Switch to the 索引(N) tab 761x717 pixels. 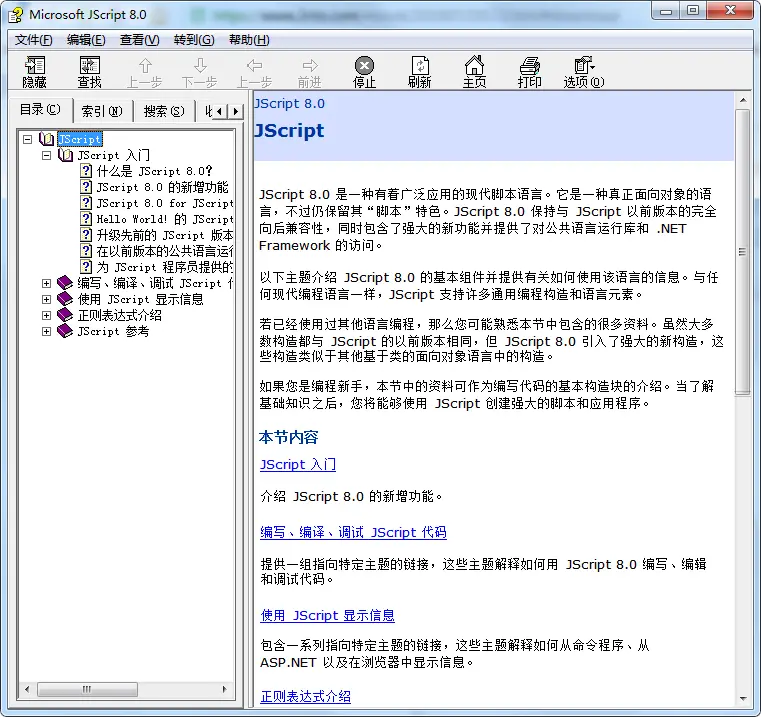coord(101,111)
